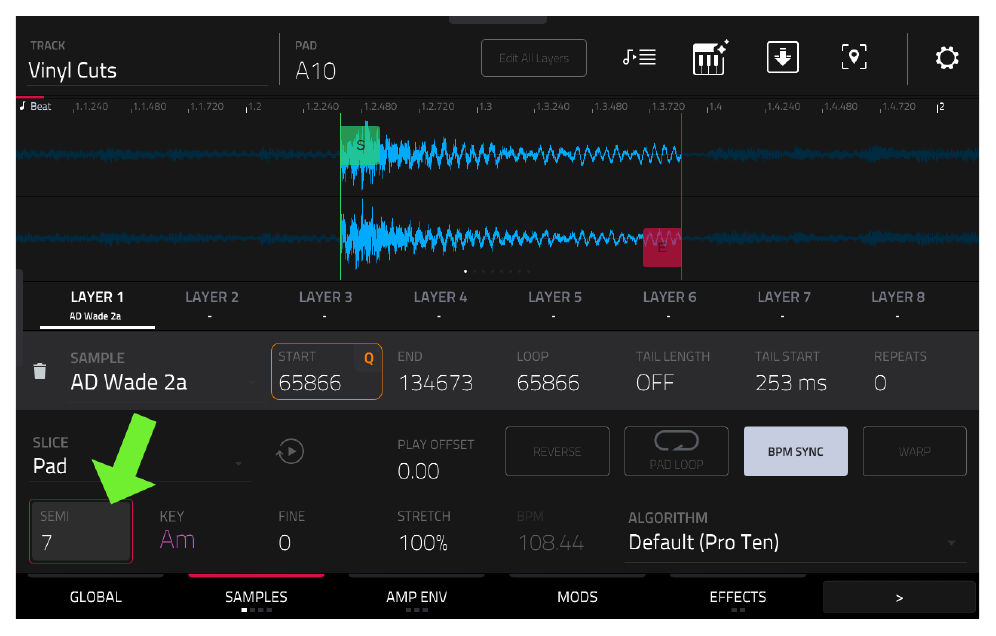Open the keyboard sparkle icon
Screen dimensions: 996x636
(710, 58)
